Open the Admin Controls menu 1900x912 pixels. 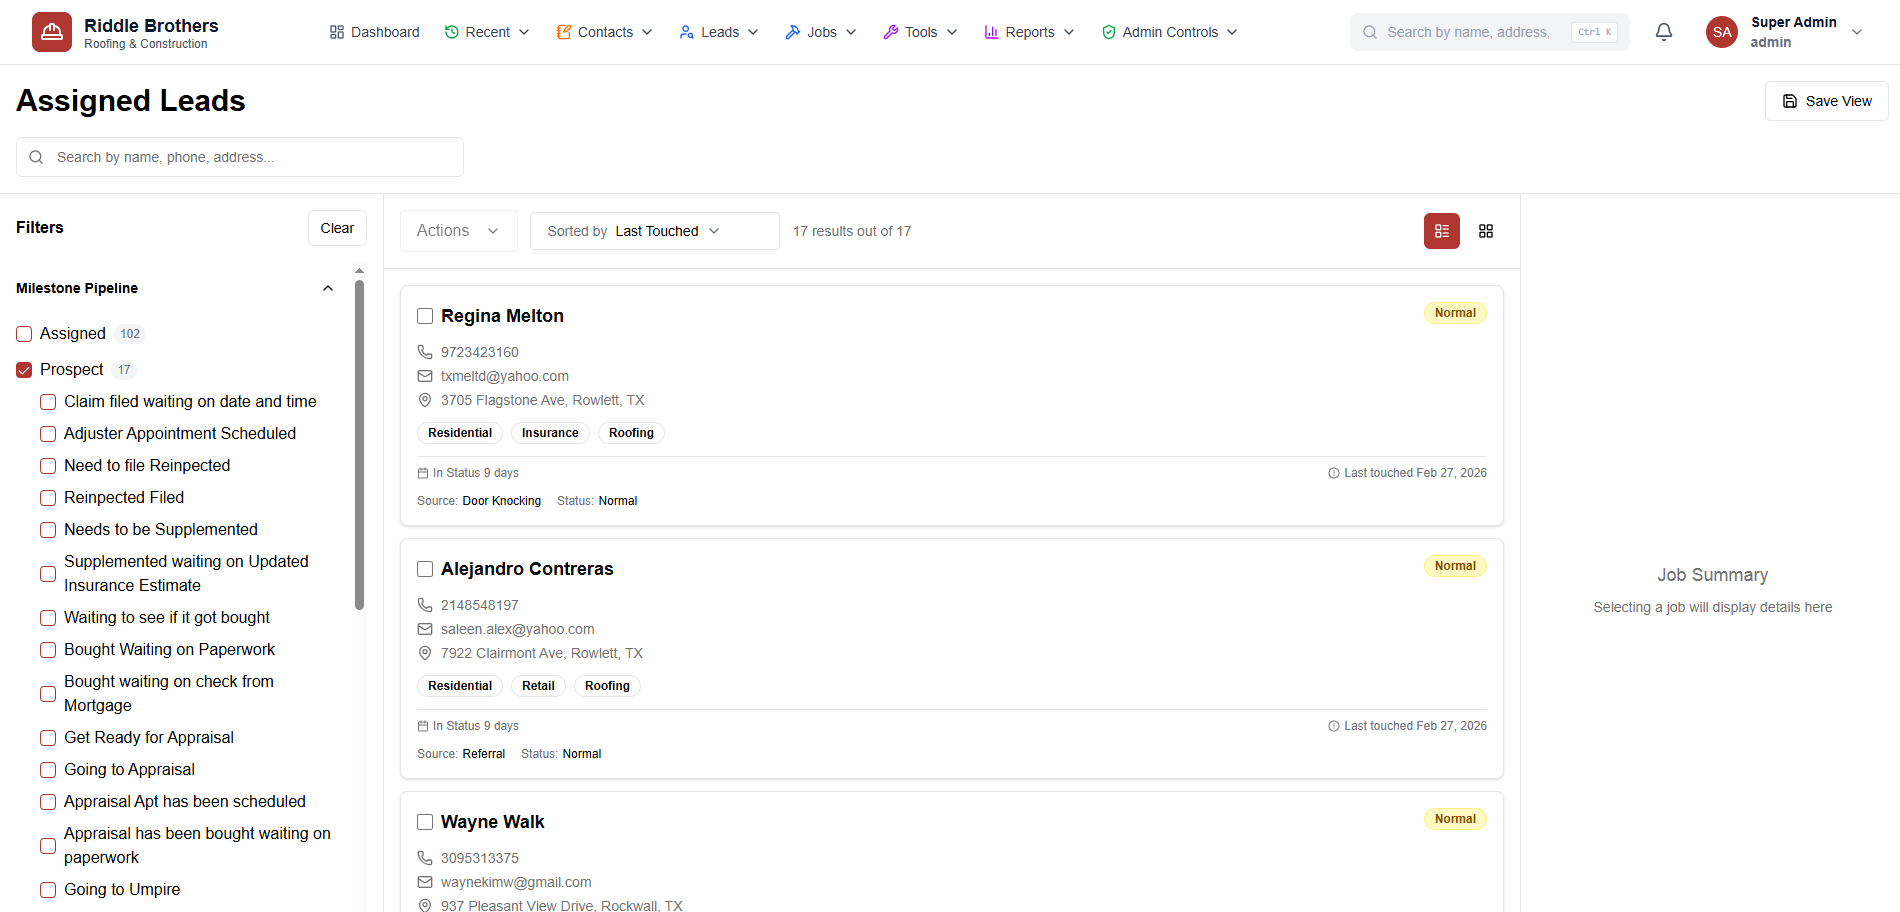(1168, 31)
